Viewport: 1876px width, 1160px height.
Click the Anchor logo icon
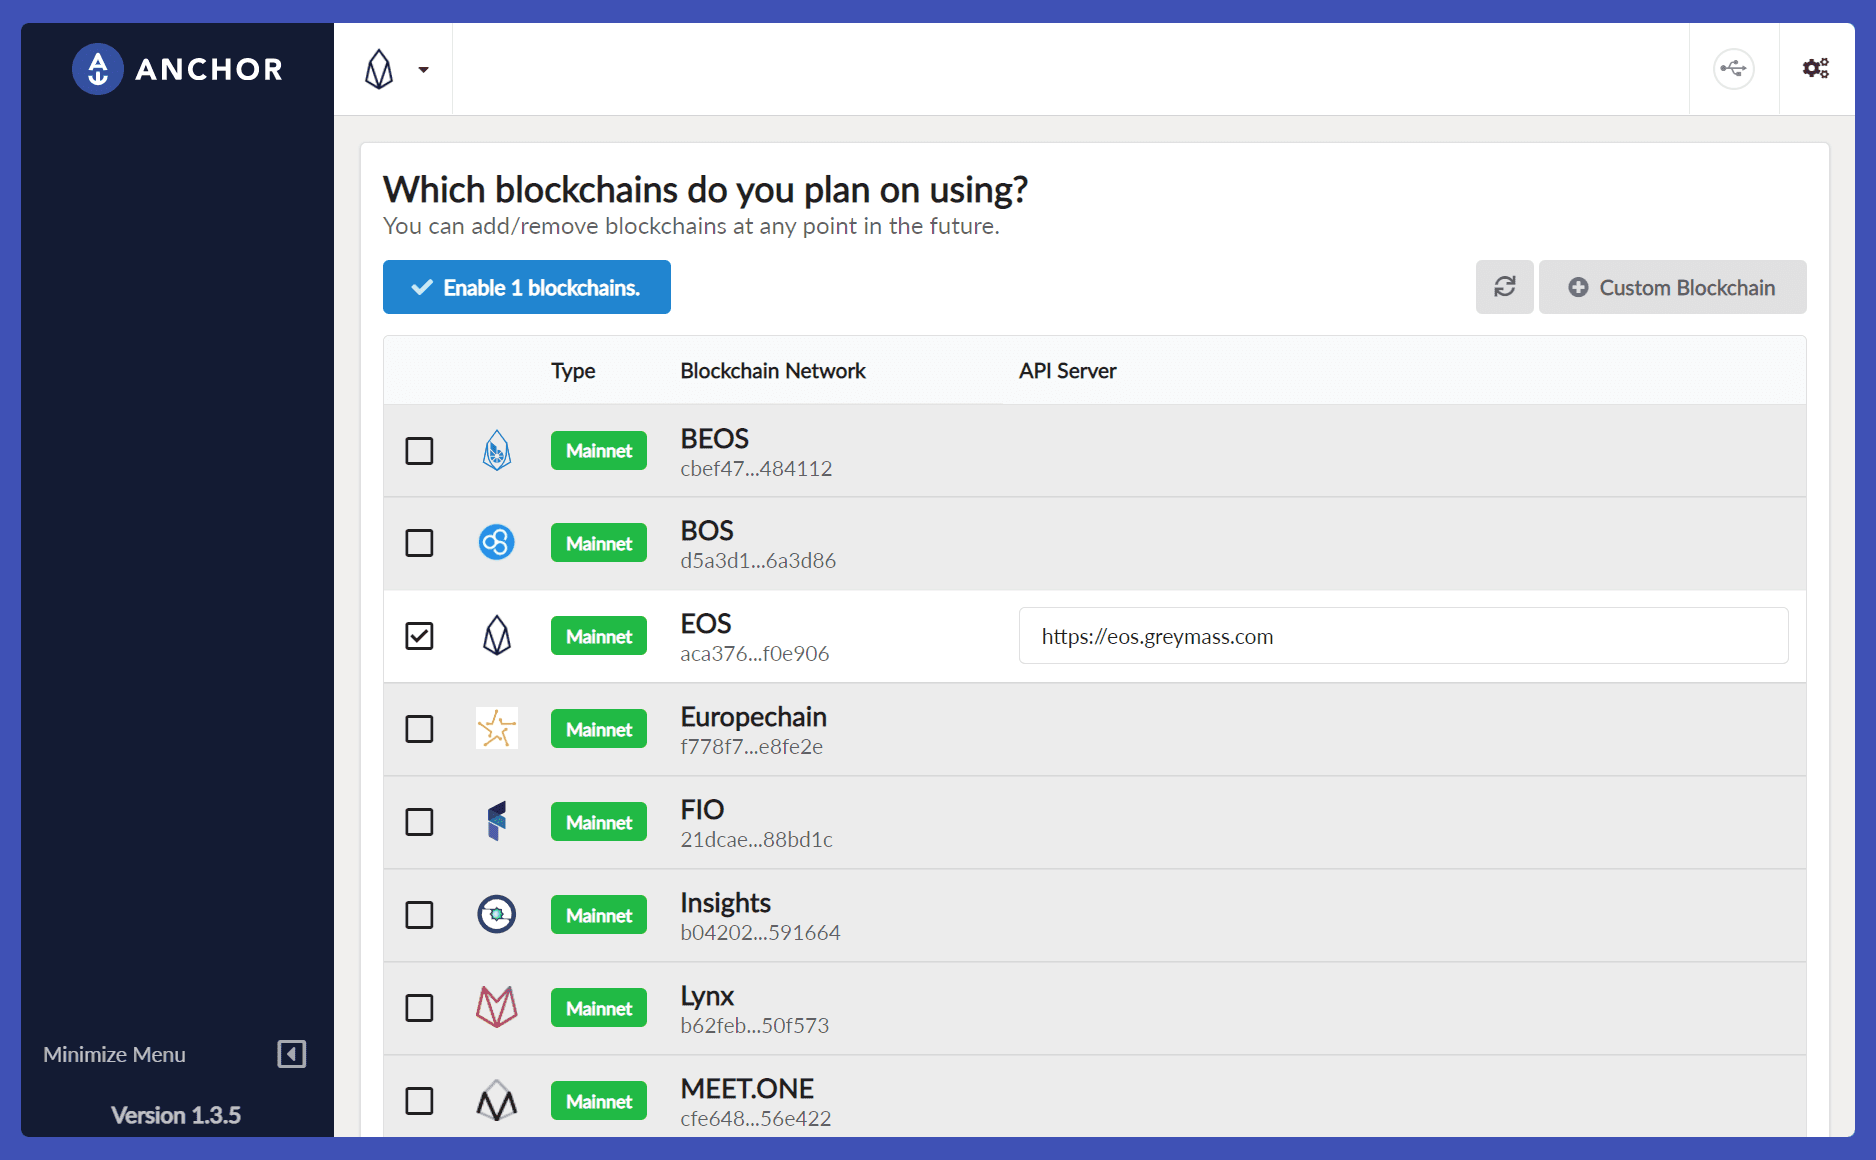(x=97, y=69)
